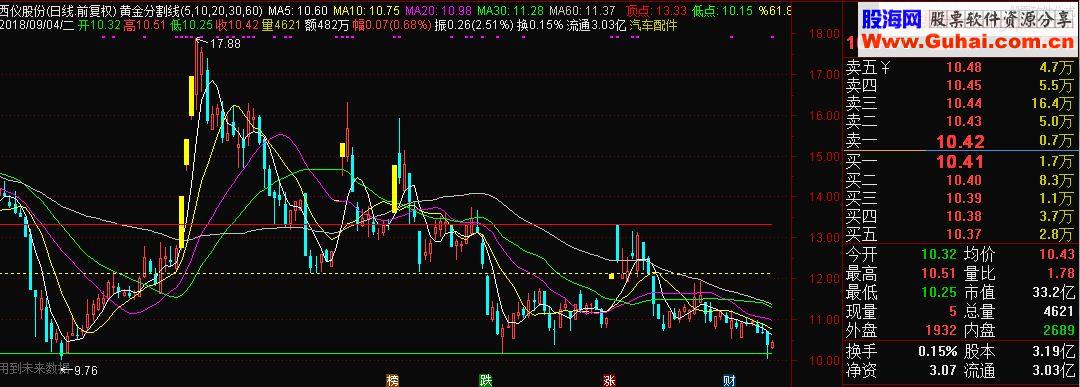The image size is (1080, 387).
Task: Select the 9.76 low price marker
Action: tap(85, 370)
